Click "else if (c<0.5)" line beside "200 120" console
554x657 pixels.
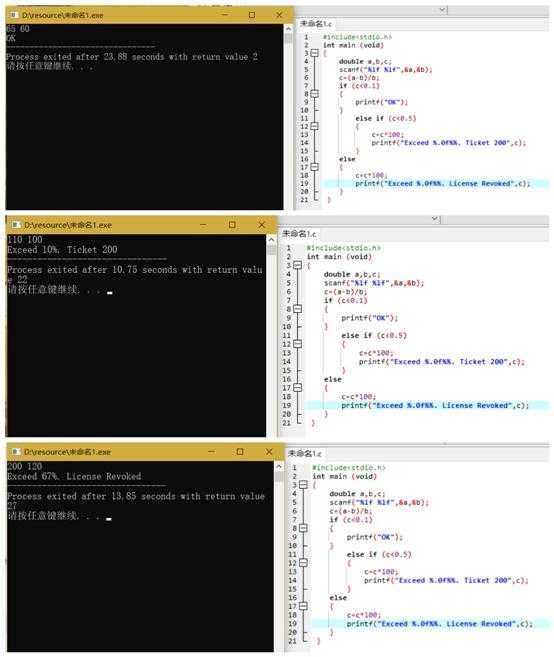click(x=379, y=554)
